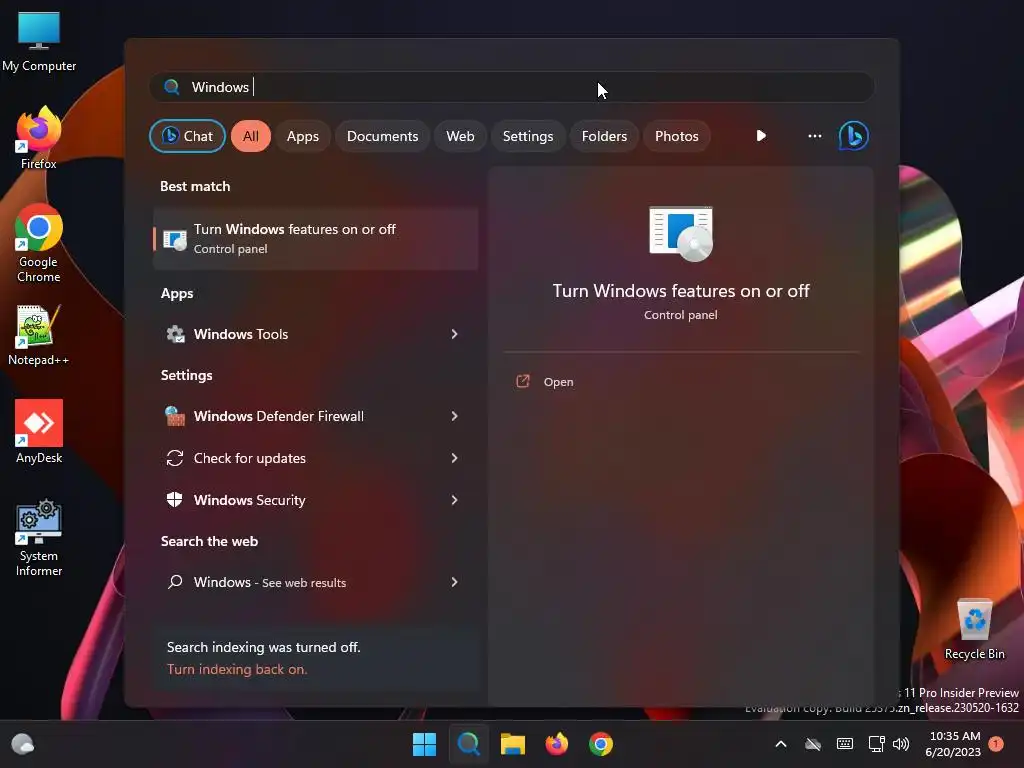Select the Firefox desktop shortcut

[39, 138]
